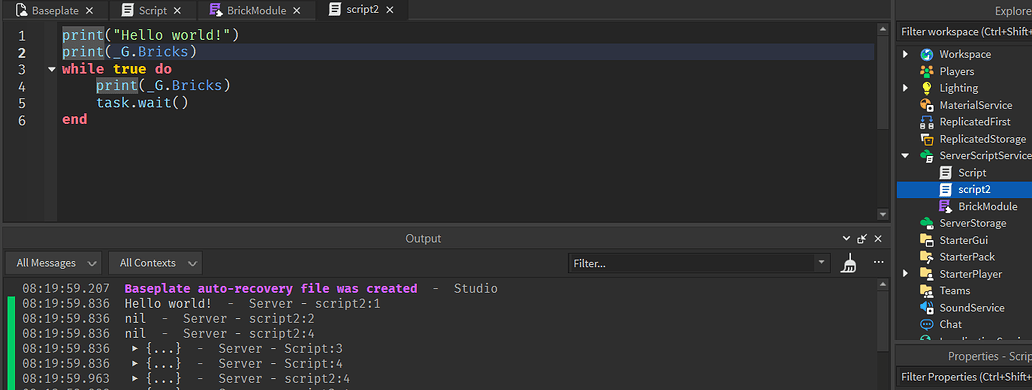Image resolution: width=1032 pixels, height=390 pixels.
Task: Undock the Output panel
Action: pyautogui.click(x=862, y=239)
